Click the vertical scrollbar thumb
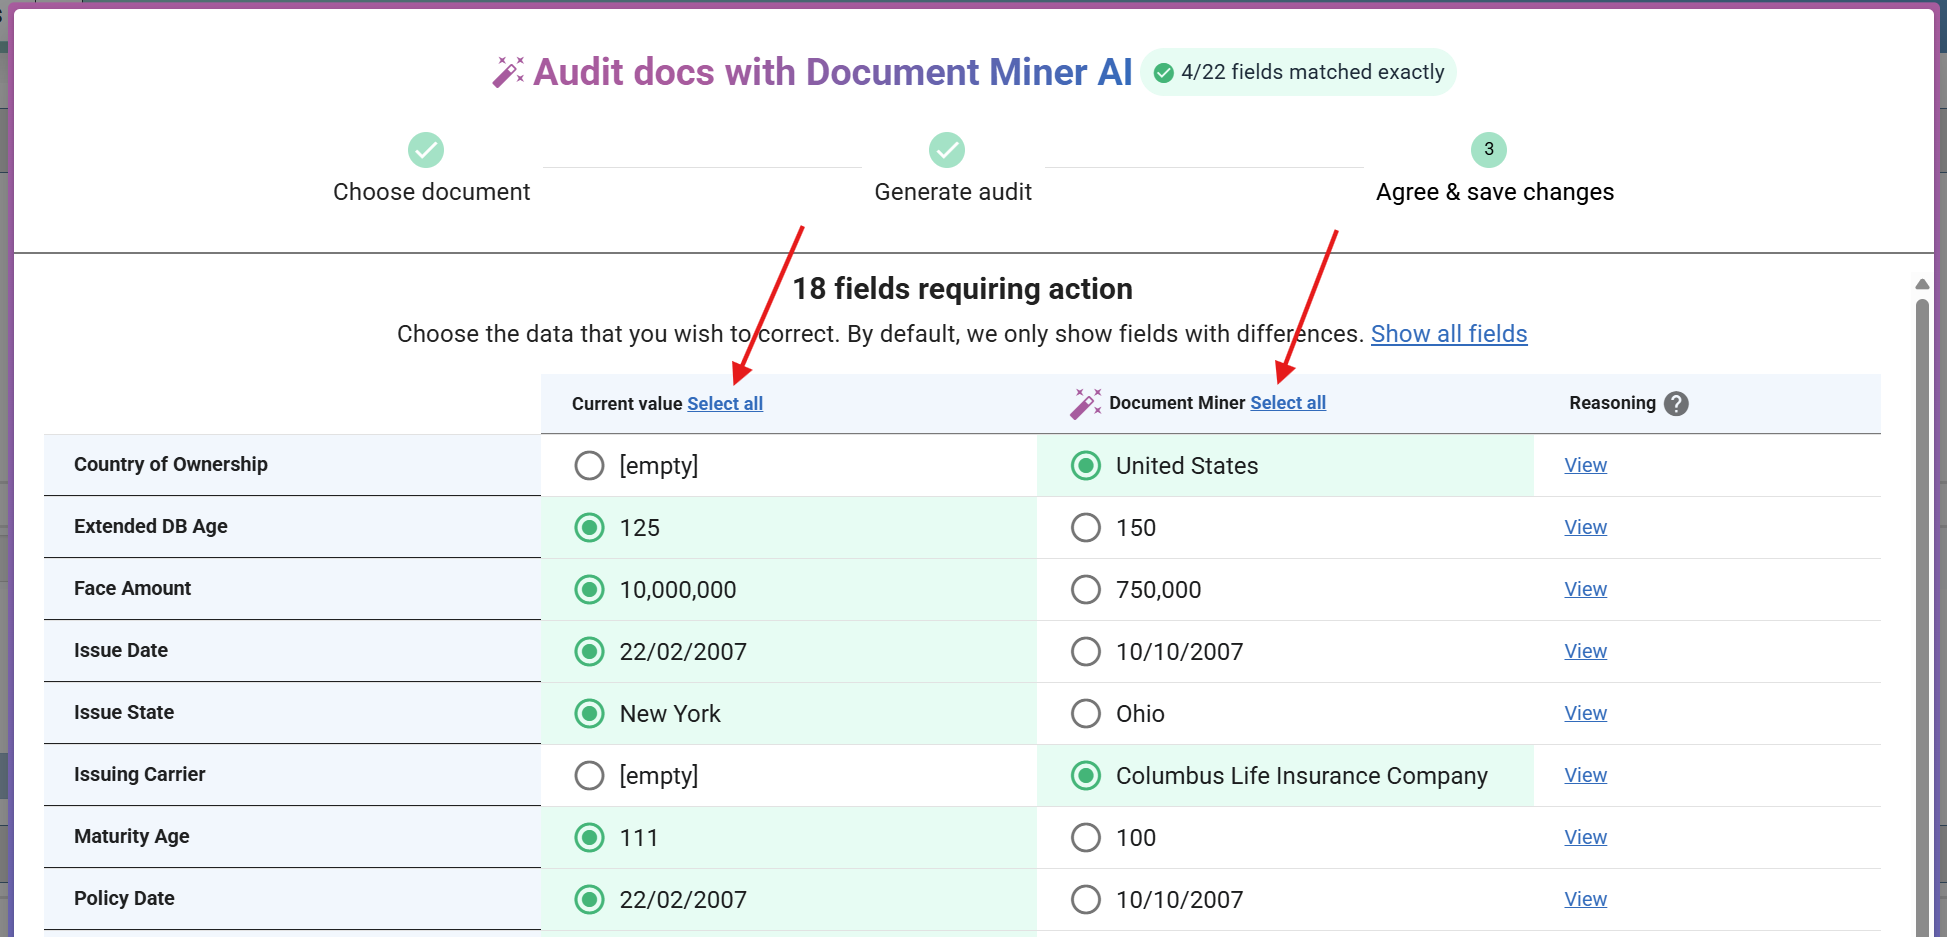The width and height of the screenshot is (1947, 937). [1921, 600]
